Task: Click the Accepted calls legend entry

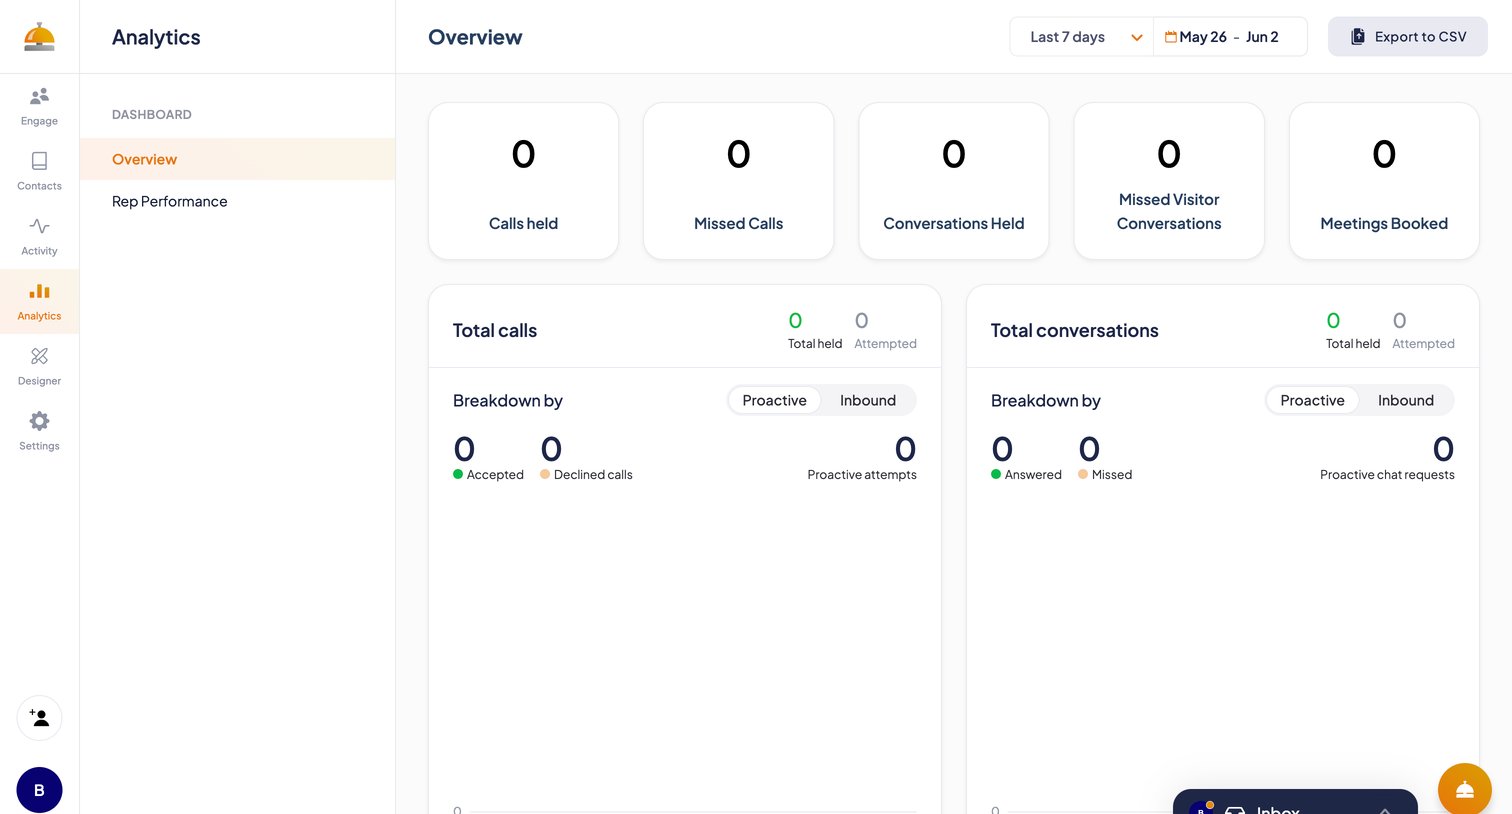Action: 488,475
